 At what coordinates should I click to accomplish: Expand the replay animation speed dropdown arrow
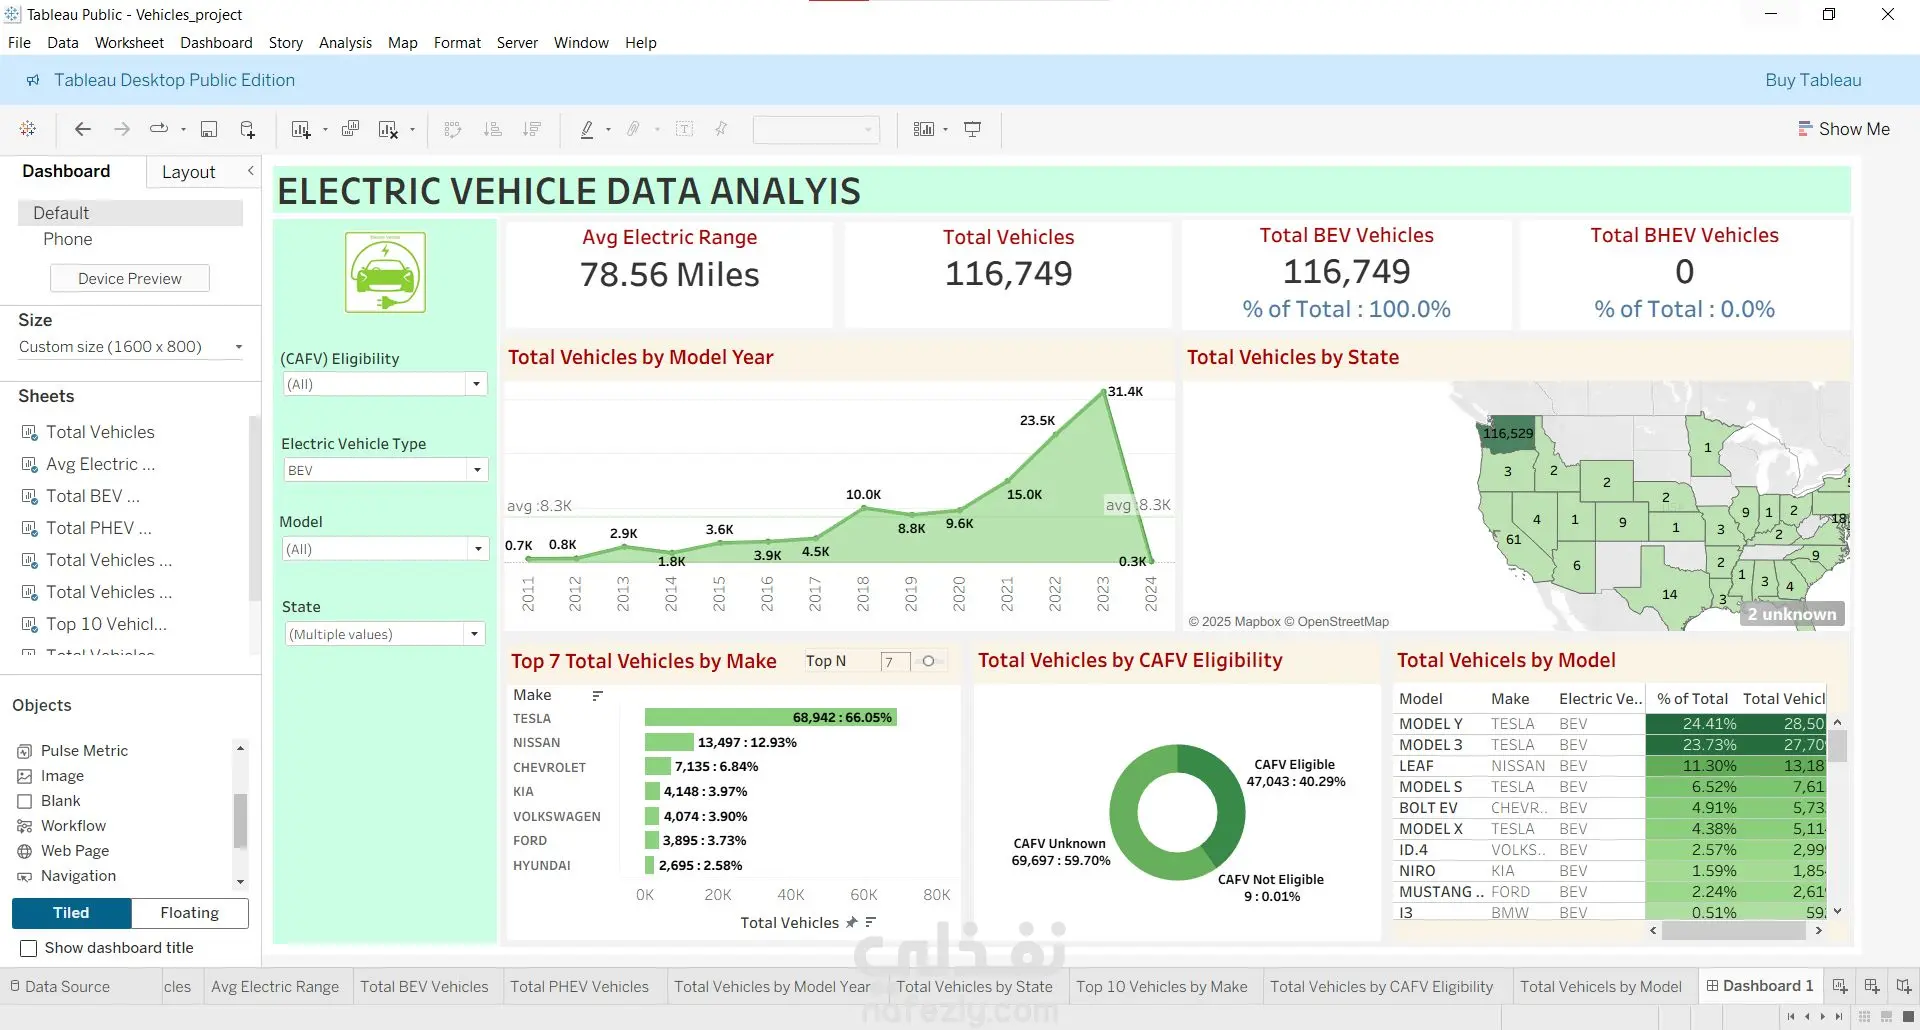(x=183, y=129)
